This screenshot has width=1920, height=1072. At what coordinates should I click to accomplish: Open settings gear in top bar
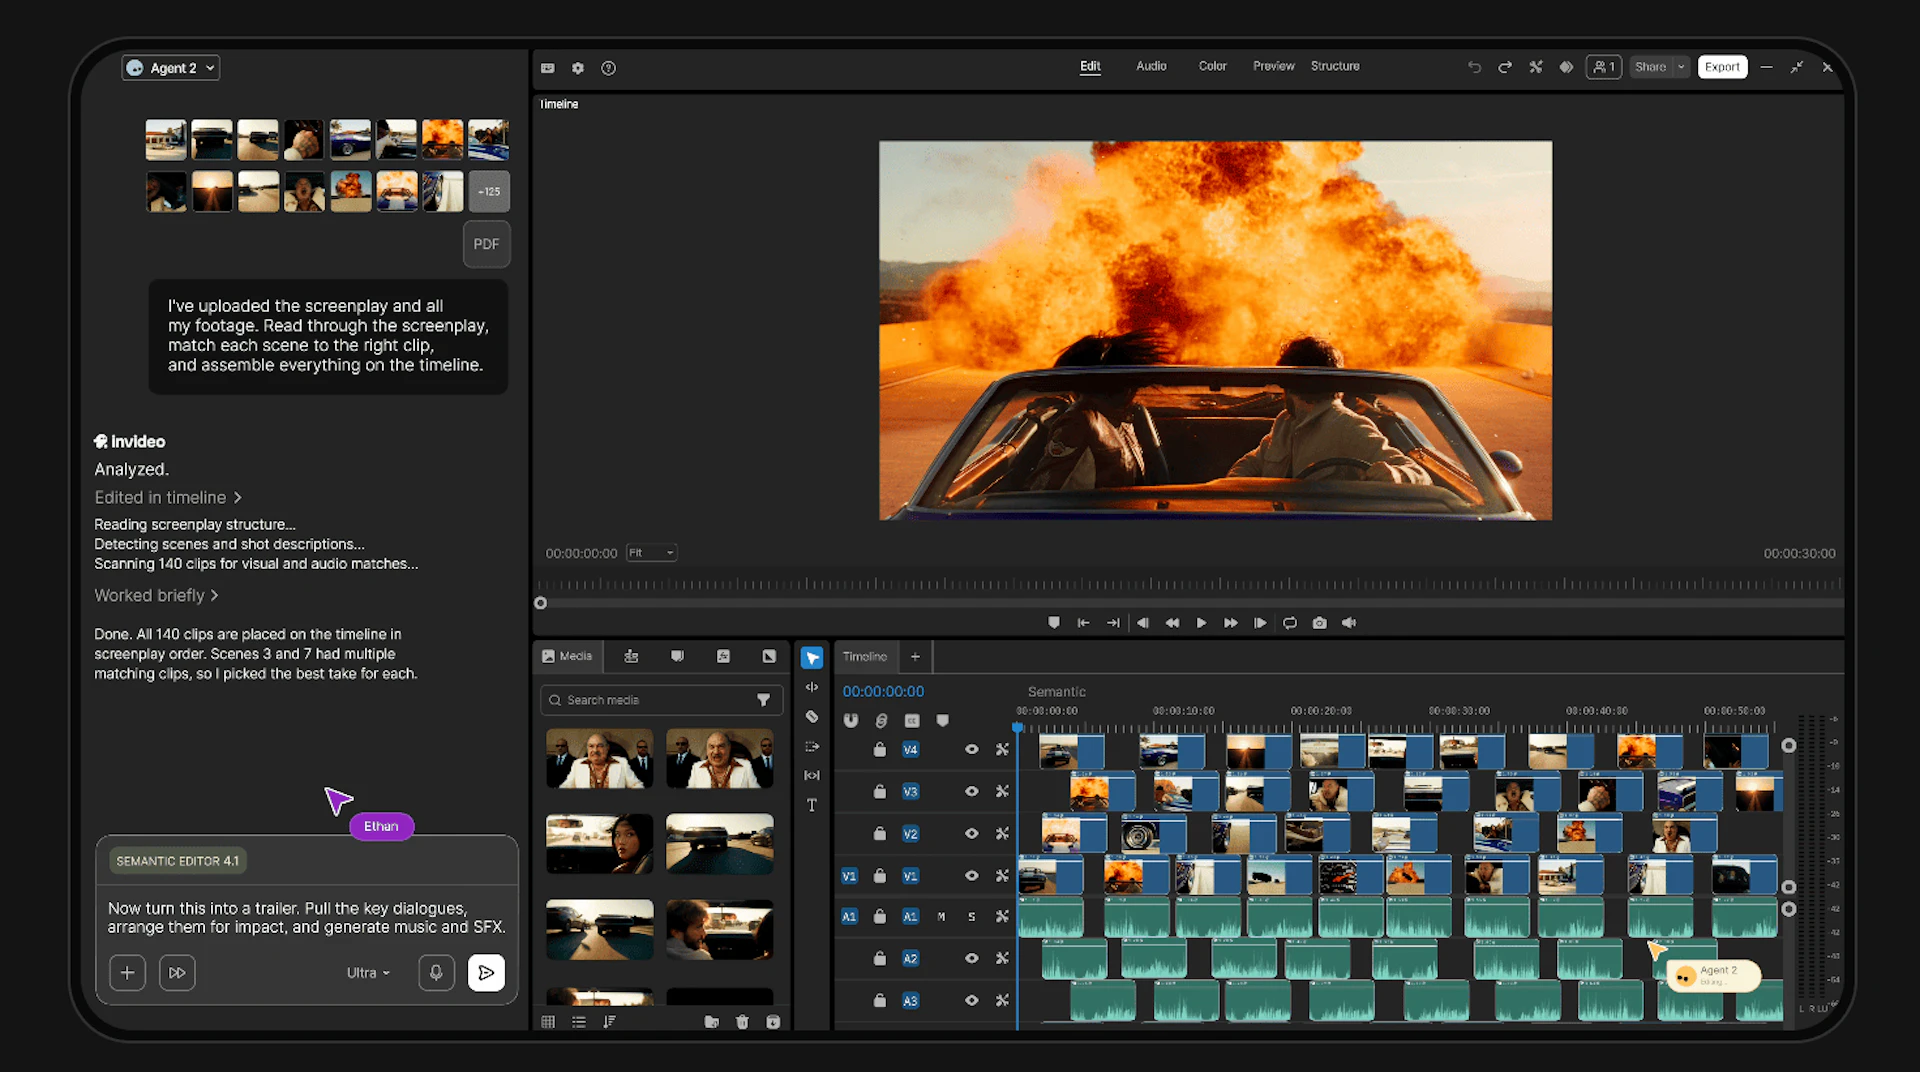(578, 68)
